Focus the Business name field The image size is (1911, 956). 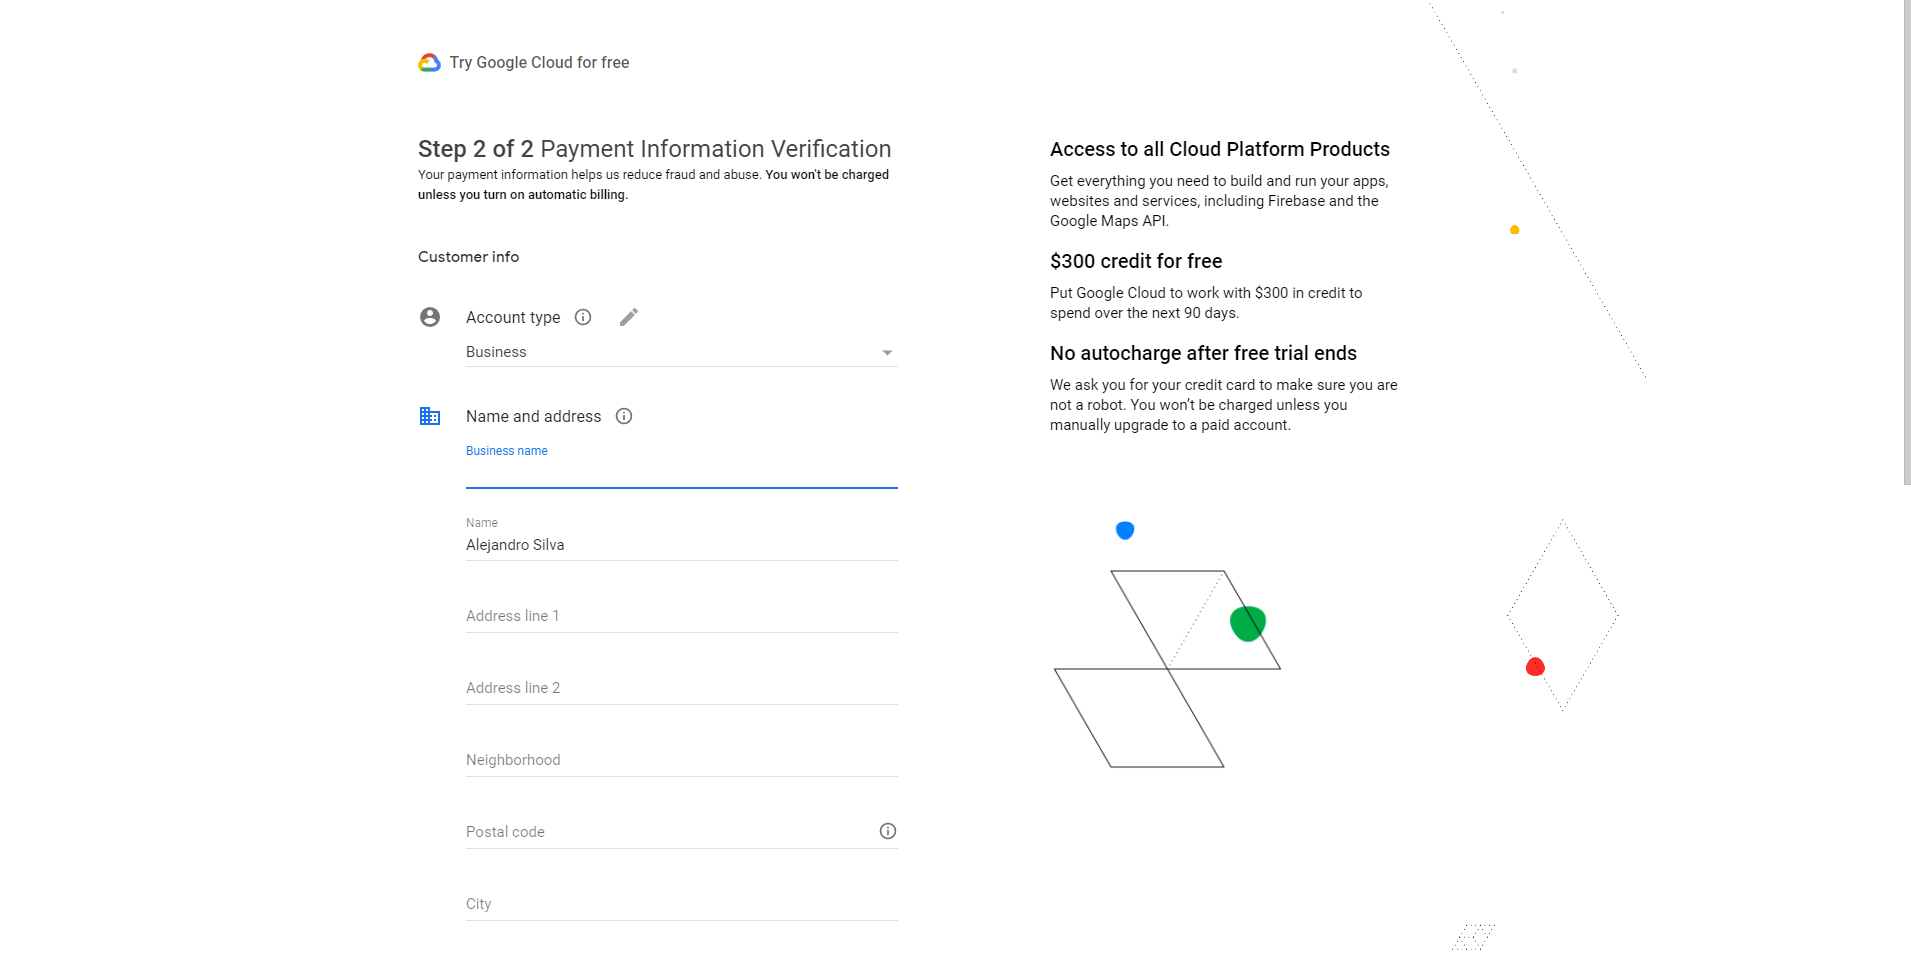pos(680,473)
